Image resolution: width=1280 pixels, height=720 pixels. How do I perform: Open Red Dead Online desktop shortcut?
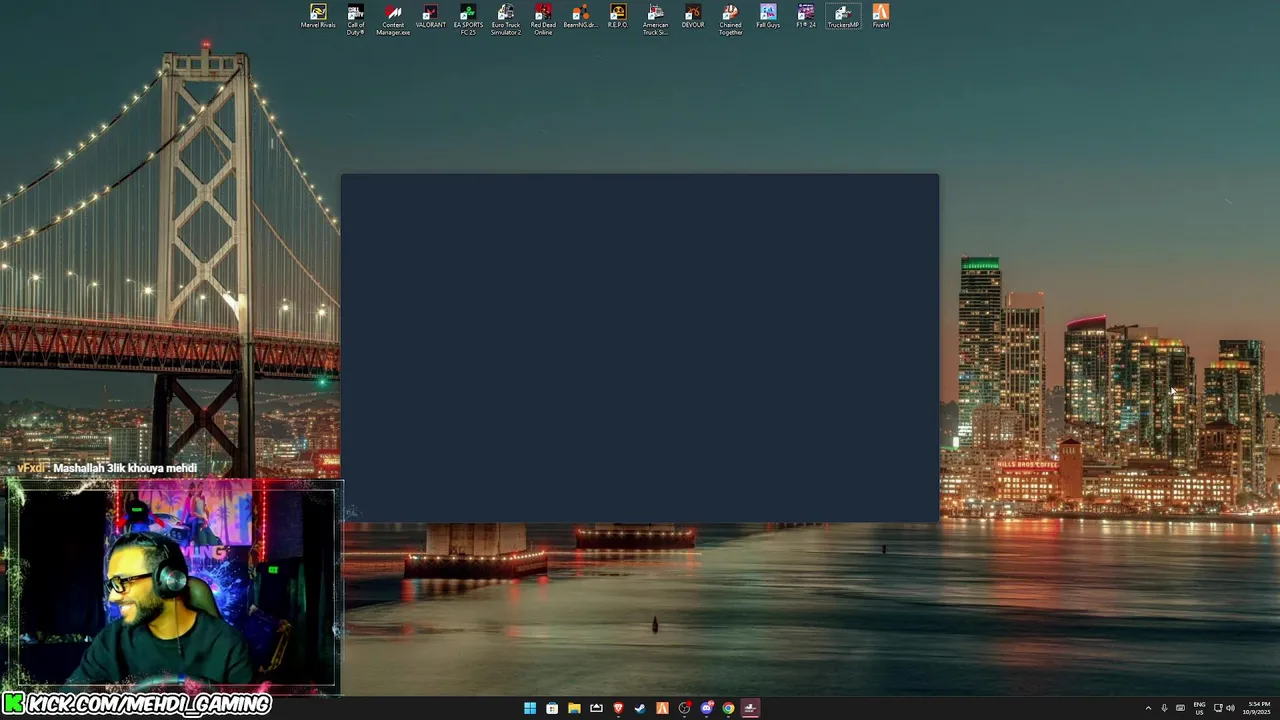pos(543,19)
